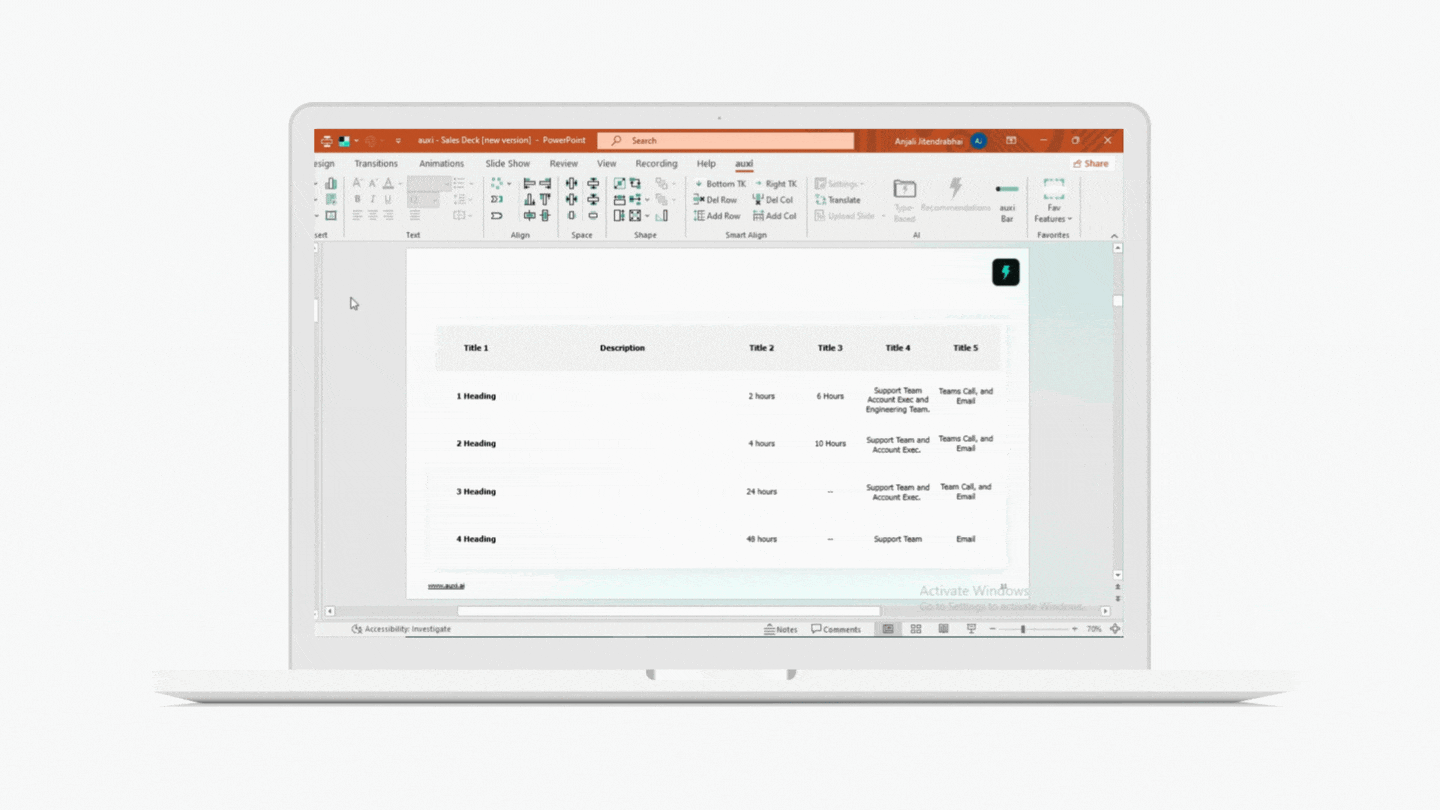Image resolution: width=1440 pixels, height=810 pixels.
Task: Switch to Slide Sorter view
Action: click(x=915, y=629)
